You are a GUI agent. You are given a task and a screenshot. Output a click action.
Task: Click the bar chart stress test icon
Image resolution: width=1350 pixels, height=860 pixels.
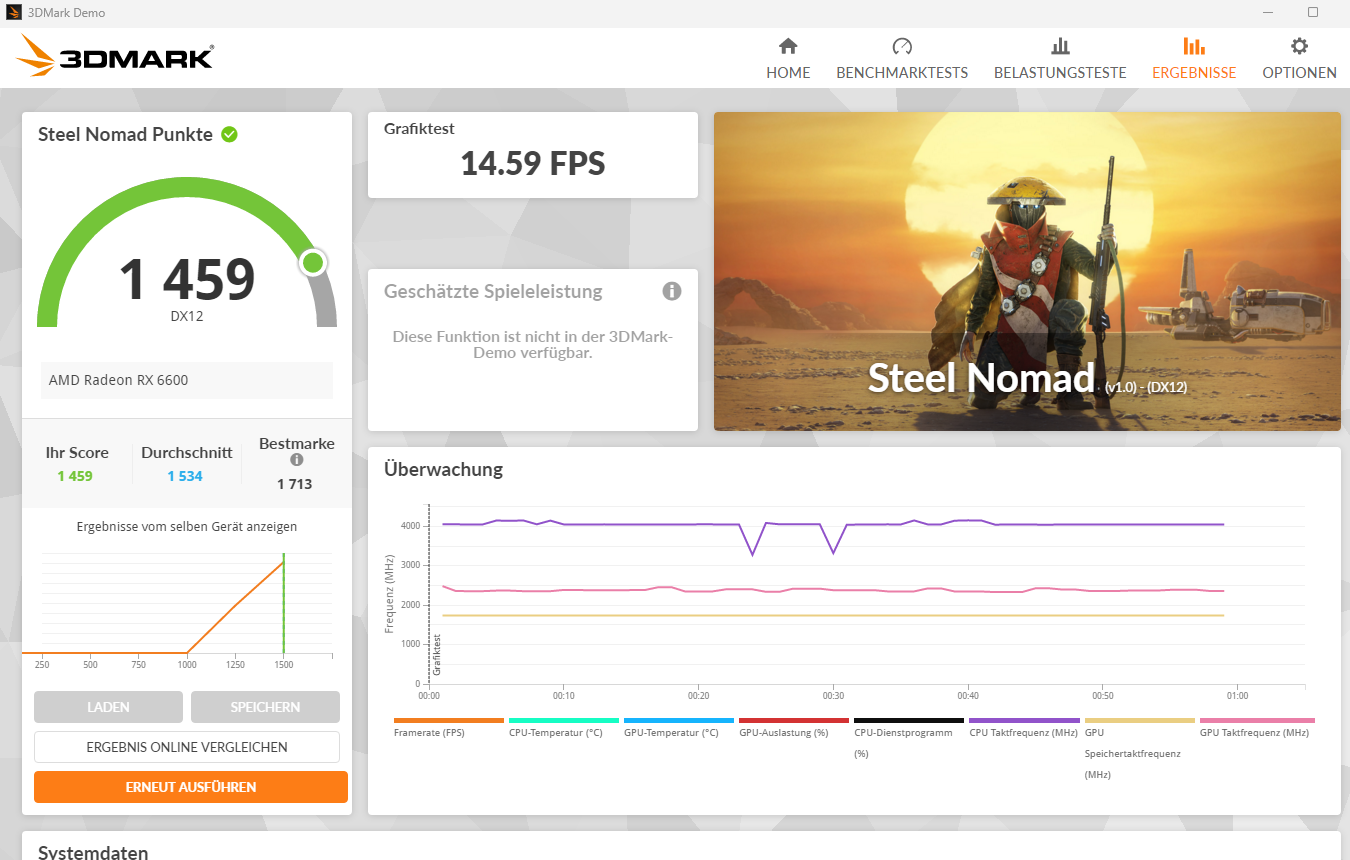coord(1060,46)
